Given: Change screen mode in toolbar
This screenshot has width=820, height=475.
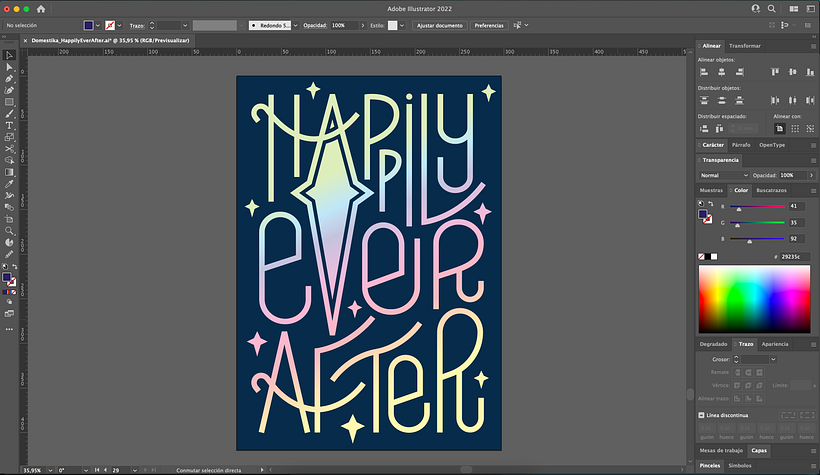Looking at the screenshot, I should point(9,314).
